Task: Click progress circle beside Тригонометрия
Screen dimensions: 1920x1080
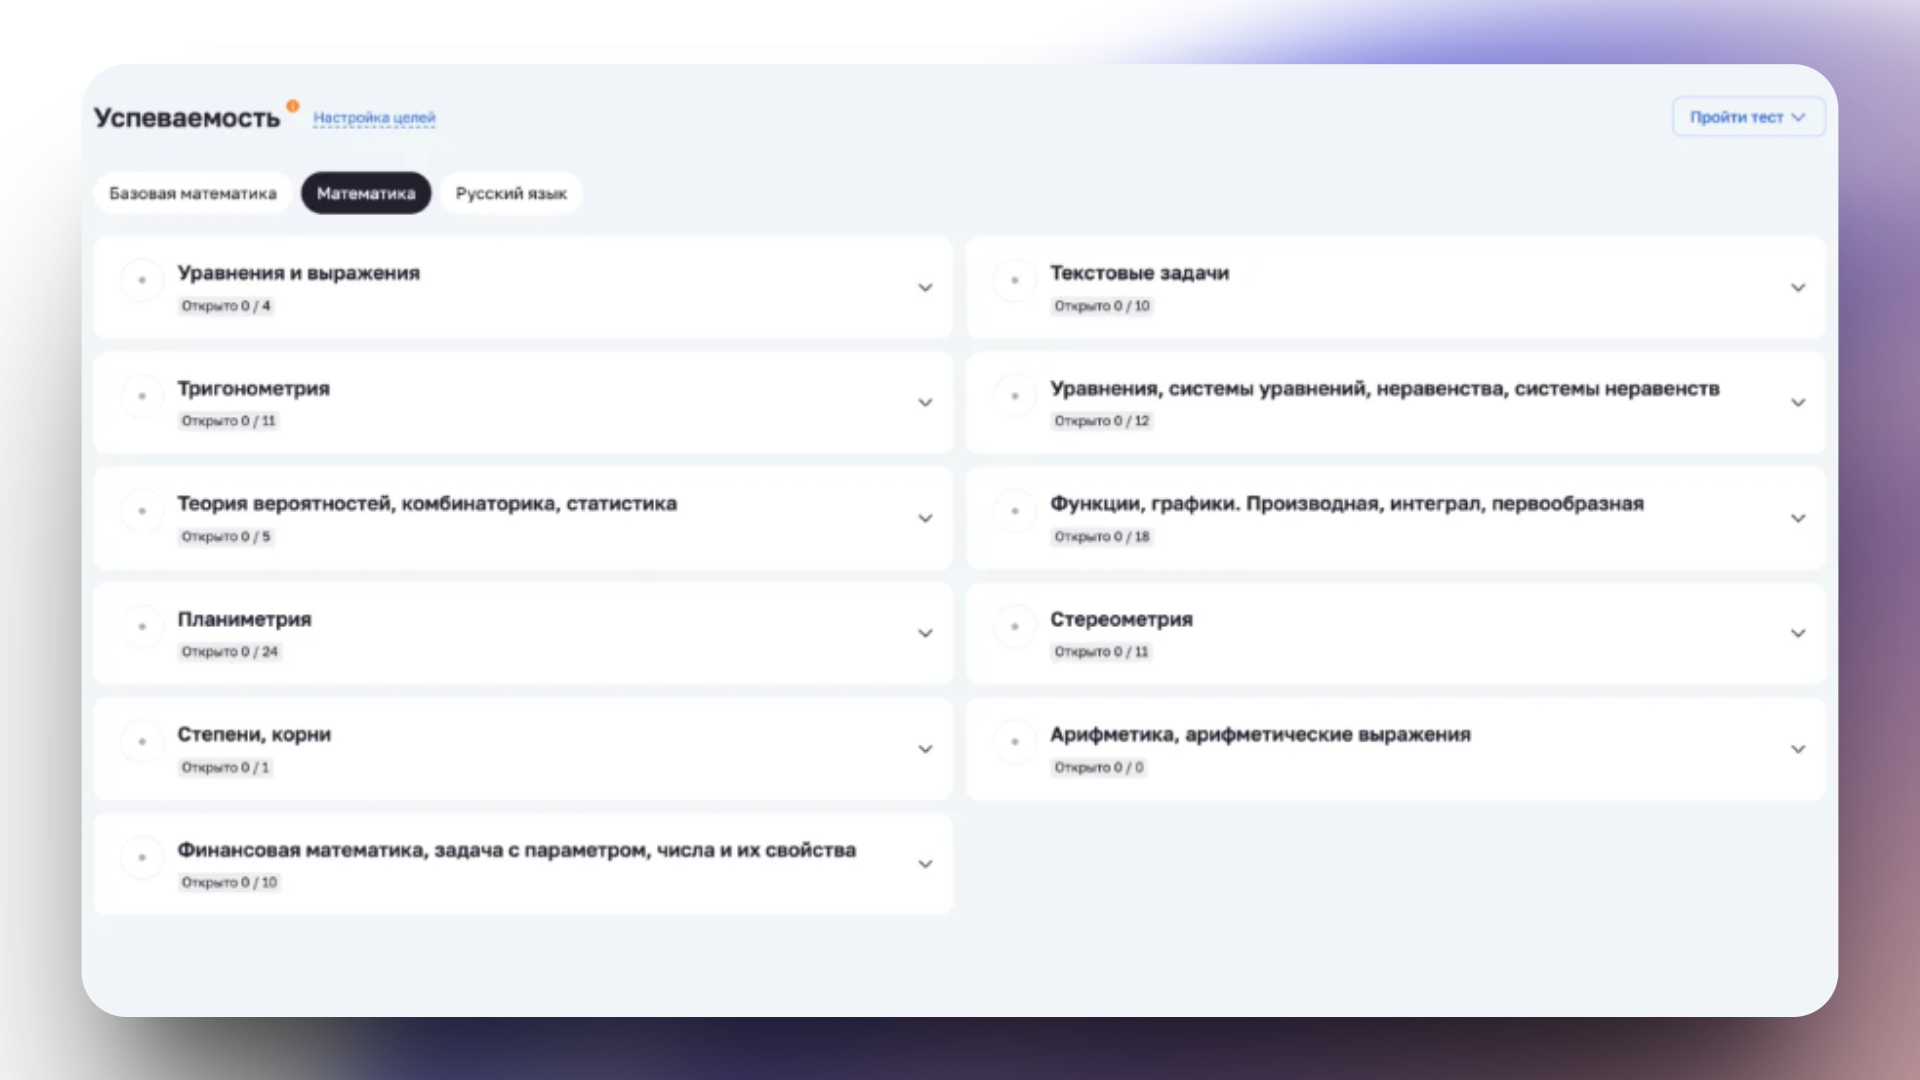Action: (x=142, y=396)
